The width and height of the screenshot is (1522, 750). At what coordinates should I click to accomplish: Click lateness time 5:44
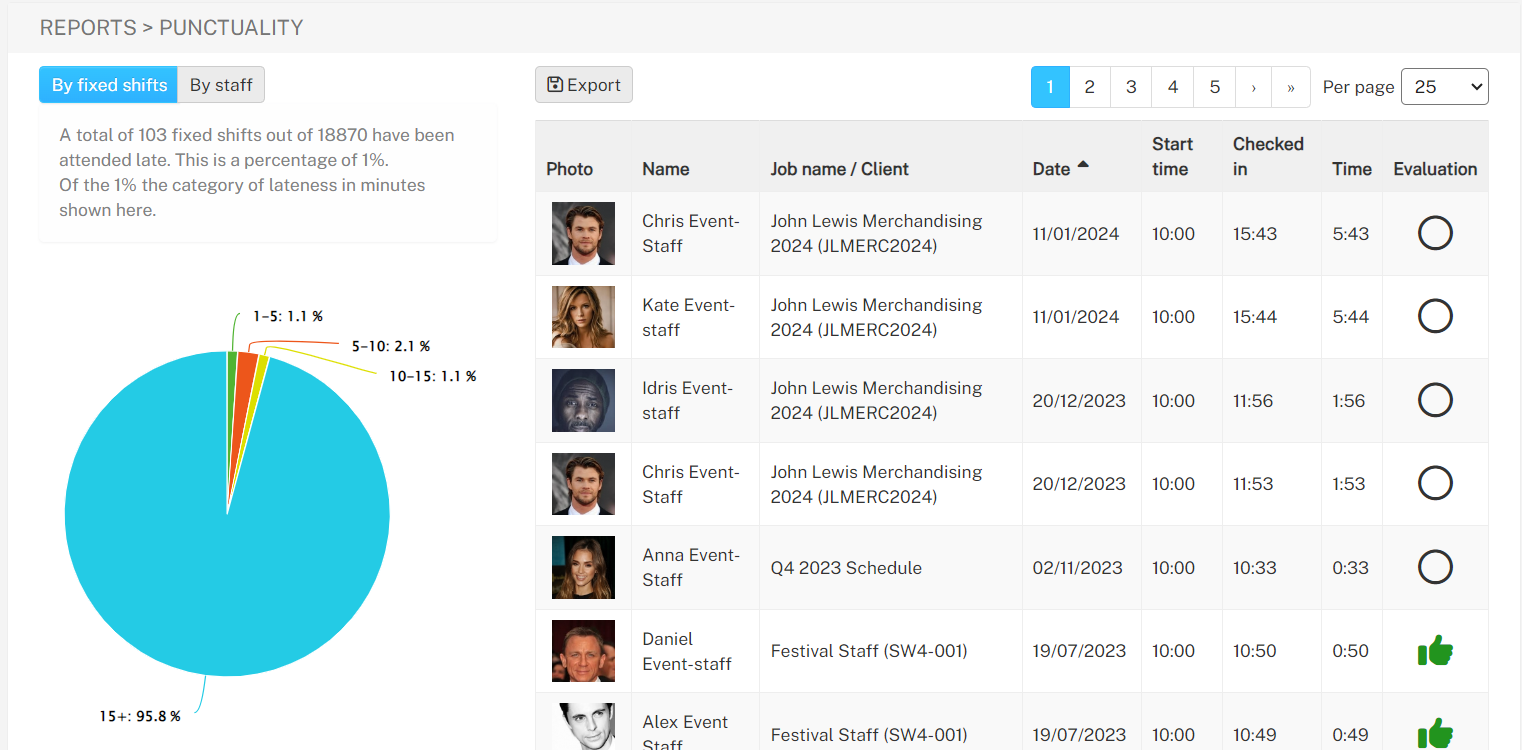[x=1350, y=317]
